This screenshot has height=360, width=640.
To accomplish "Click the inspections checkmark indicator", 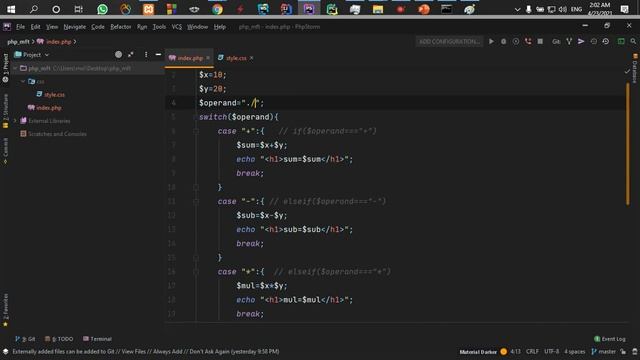I will pyautogui.click(x=627, y=71).
